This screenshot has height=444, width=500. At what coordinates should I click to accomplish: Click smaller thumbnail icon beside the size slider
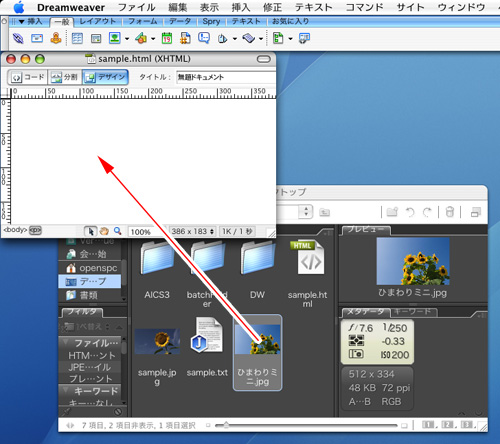(208, 425)
